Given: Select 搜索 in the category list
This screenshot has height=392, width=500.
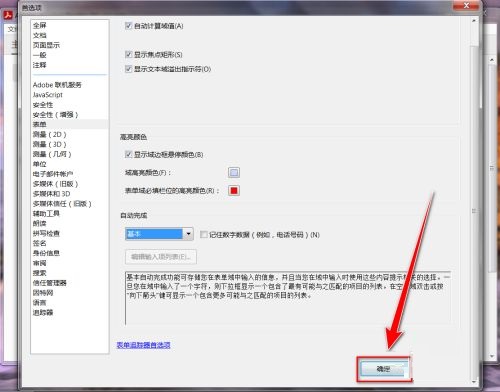Looking at the screenshot, I should click(40, 273).
